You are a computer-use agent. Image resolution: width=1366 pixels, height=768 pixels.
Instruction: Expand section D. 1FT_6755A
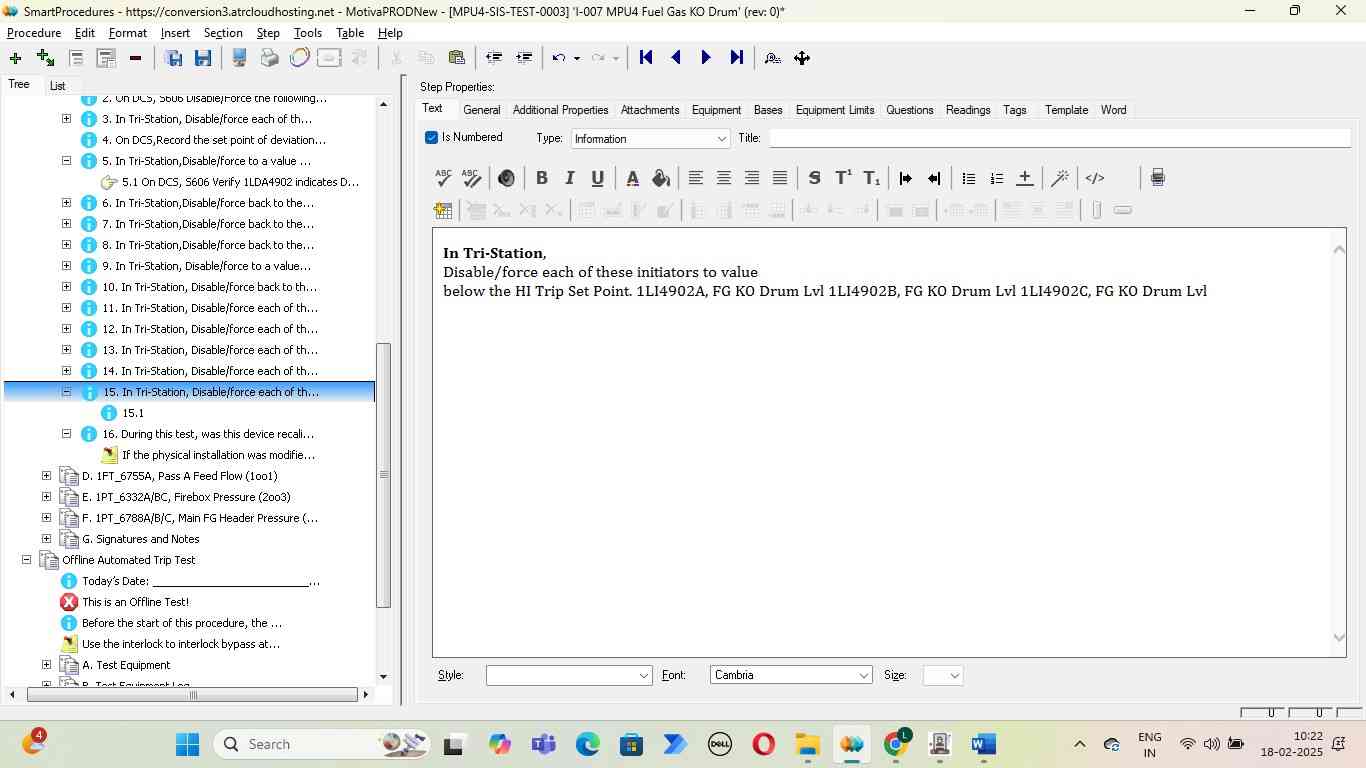[46, 476]
